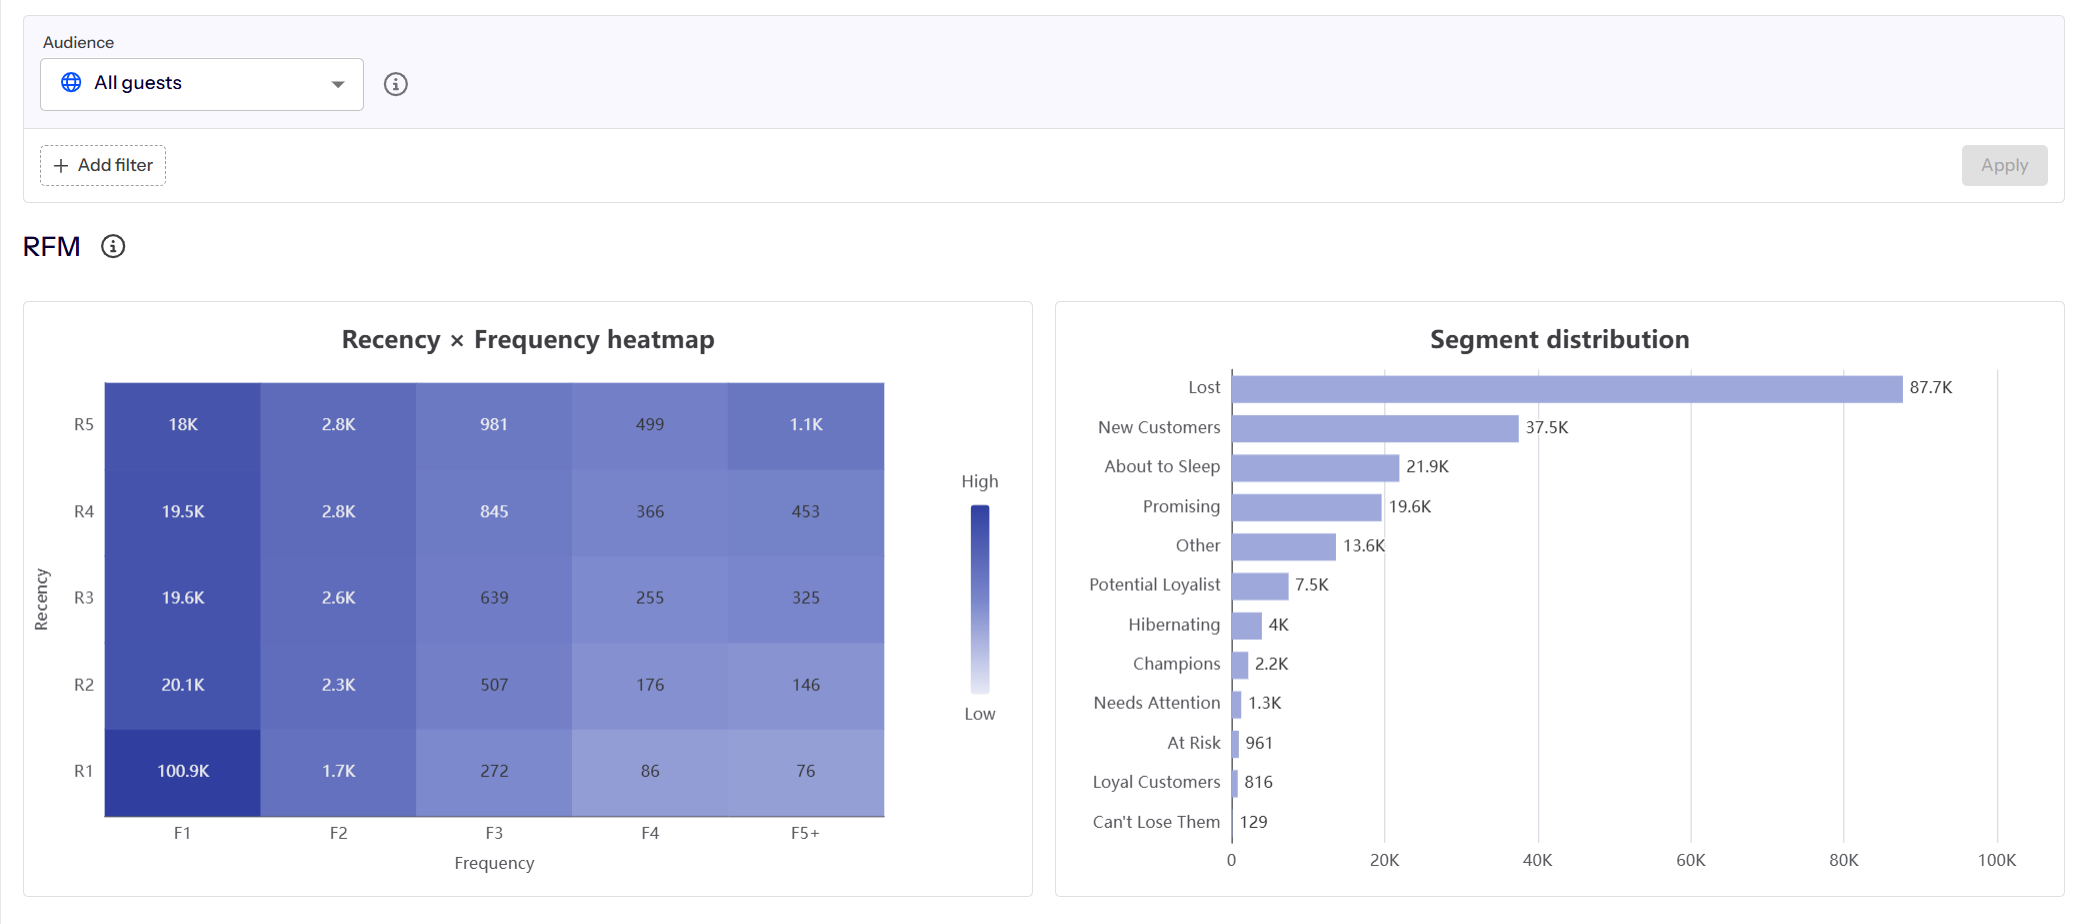Click the globe icon in All guests selector

click(x=71, y=82)
